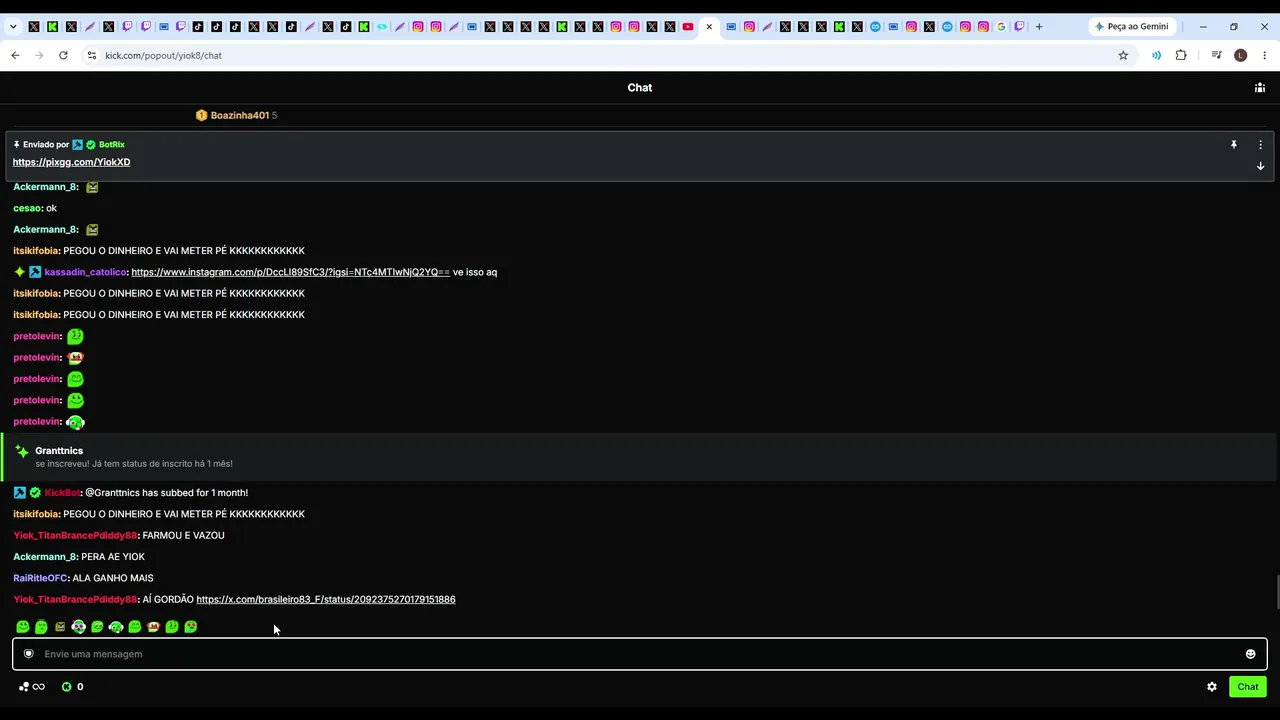Reload the page
1280x720 pixels.
pos(63,55)
